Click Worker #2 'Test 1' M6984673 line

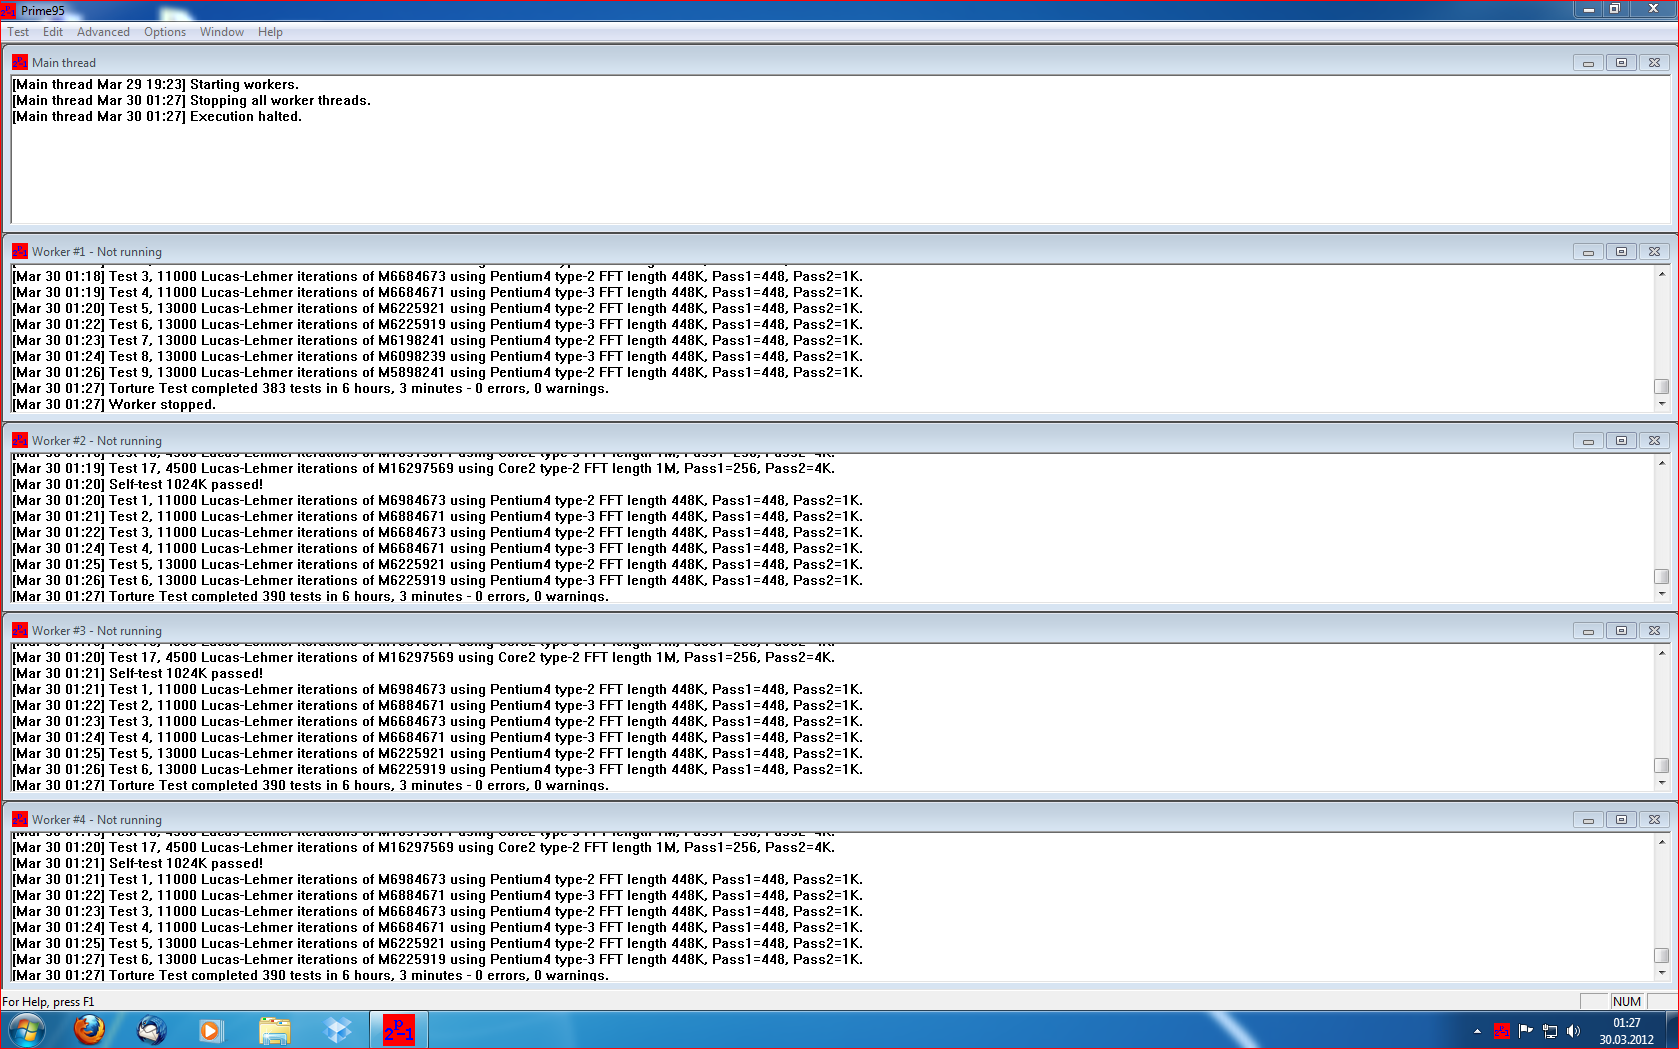437,501
